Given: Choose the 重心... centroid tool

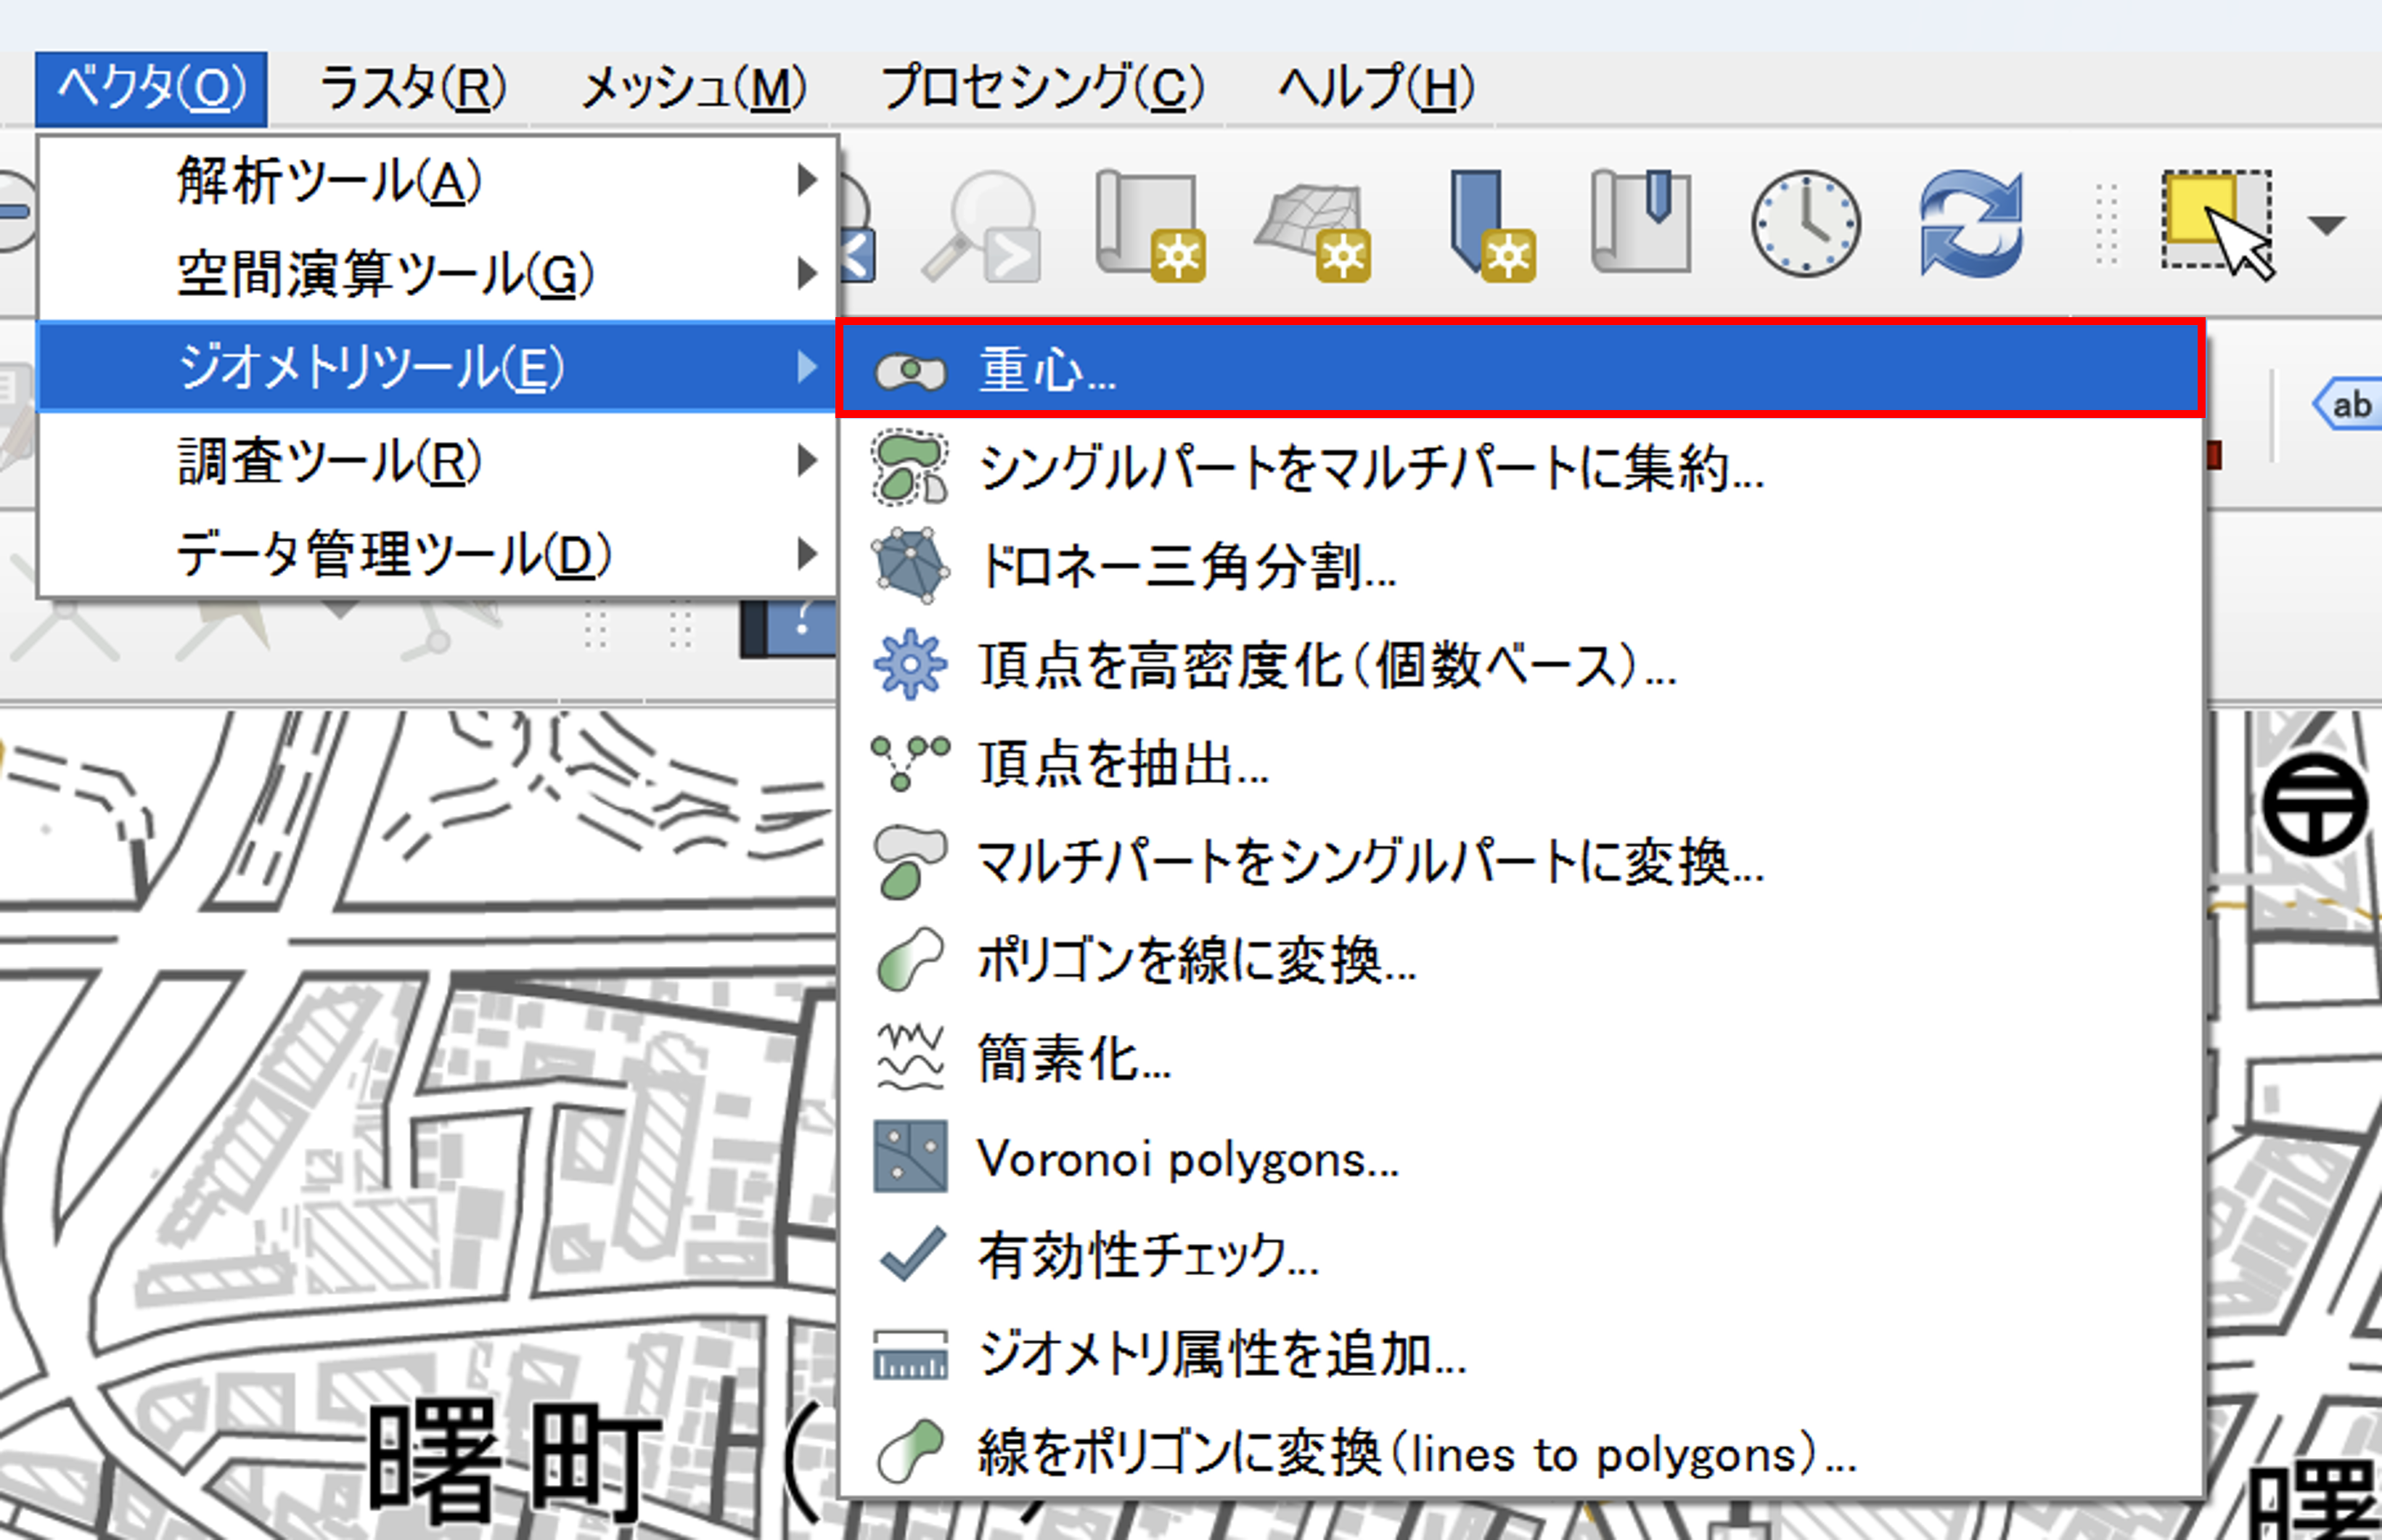Looking at the screenshot, I should (x=1521, y=370).
